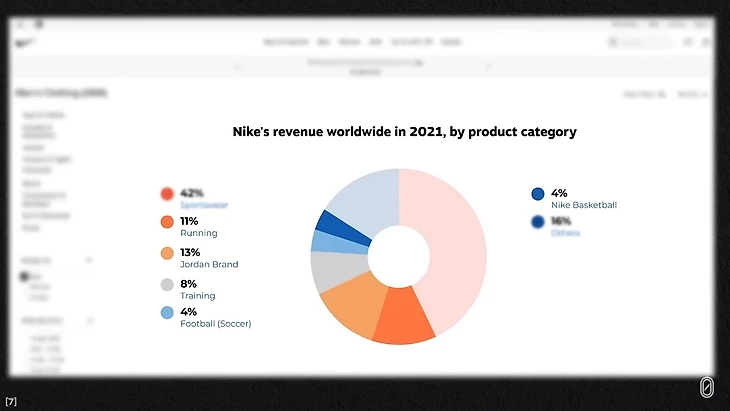Image resolution: width=730 pixels, height=411 pixels.
Task: Select the gray Training pie slice
Action: pyautogui.click(x=330, y=270)
